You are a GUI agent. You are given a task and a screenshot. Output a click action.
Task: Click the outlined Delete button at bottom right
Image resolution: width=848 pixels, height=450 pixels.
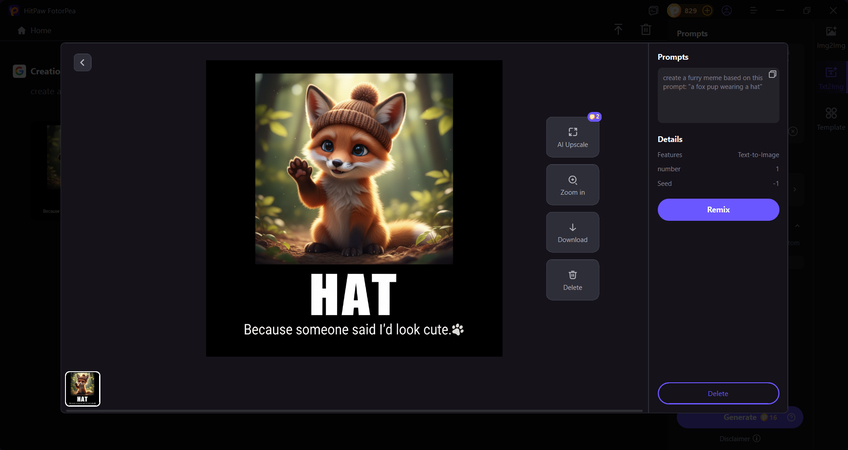coord(718,394)
